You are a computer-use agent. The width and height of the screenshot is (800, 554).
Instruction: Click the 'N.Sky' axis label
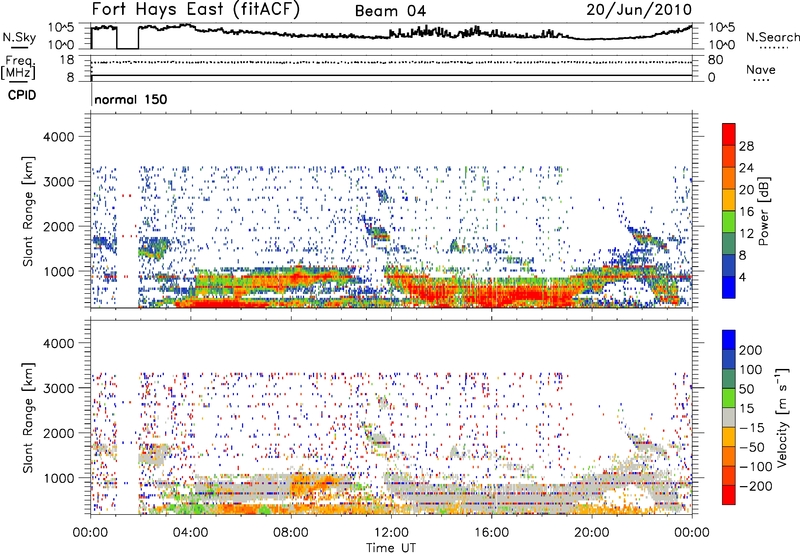[19, 37]
